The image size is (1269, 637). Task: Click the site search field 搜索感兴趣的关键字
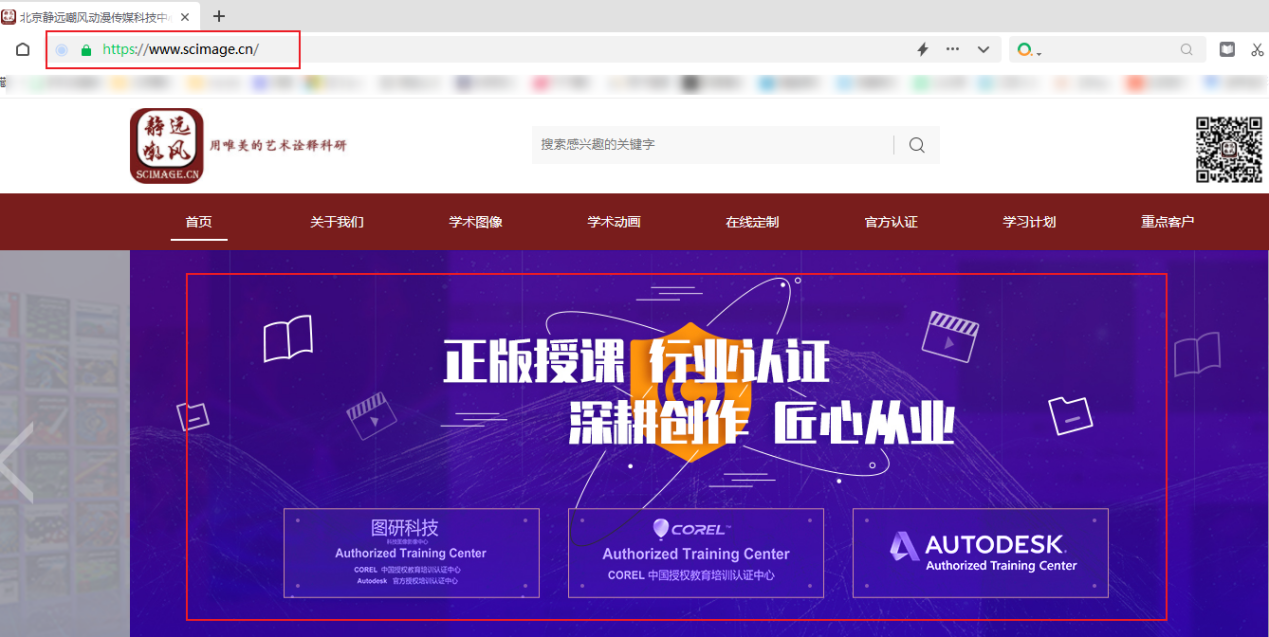coord(712,145)
